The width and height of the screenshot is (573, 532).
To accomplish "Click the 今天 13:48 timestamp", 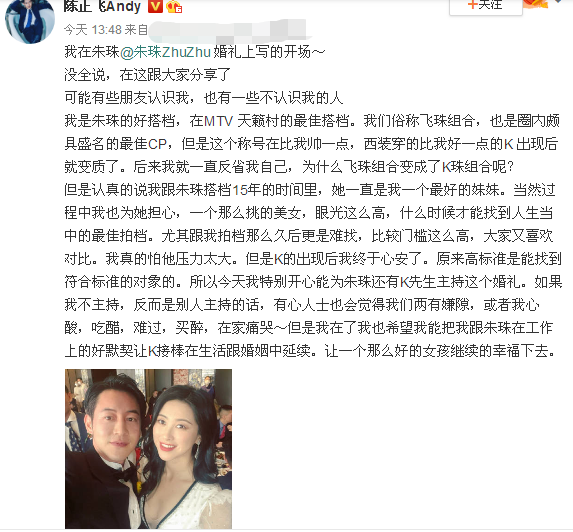I will tap(92, 30).
